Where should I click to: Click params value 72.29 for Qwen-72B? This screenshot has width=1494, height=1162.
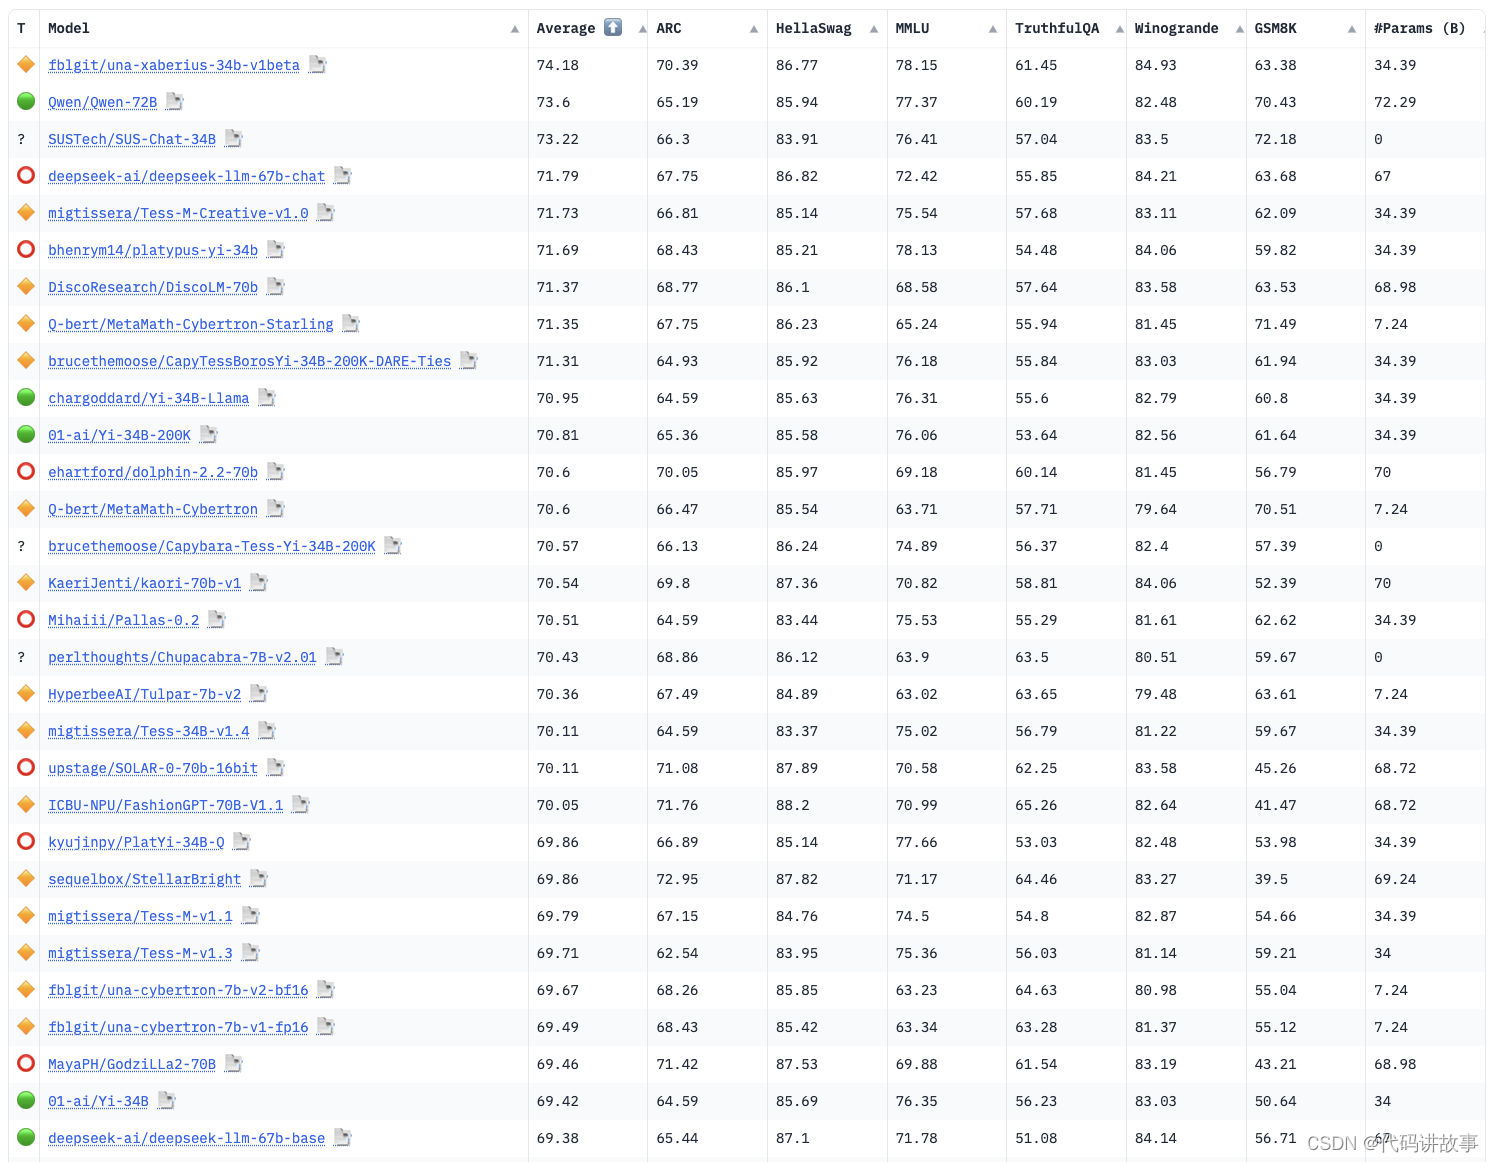1395,102
